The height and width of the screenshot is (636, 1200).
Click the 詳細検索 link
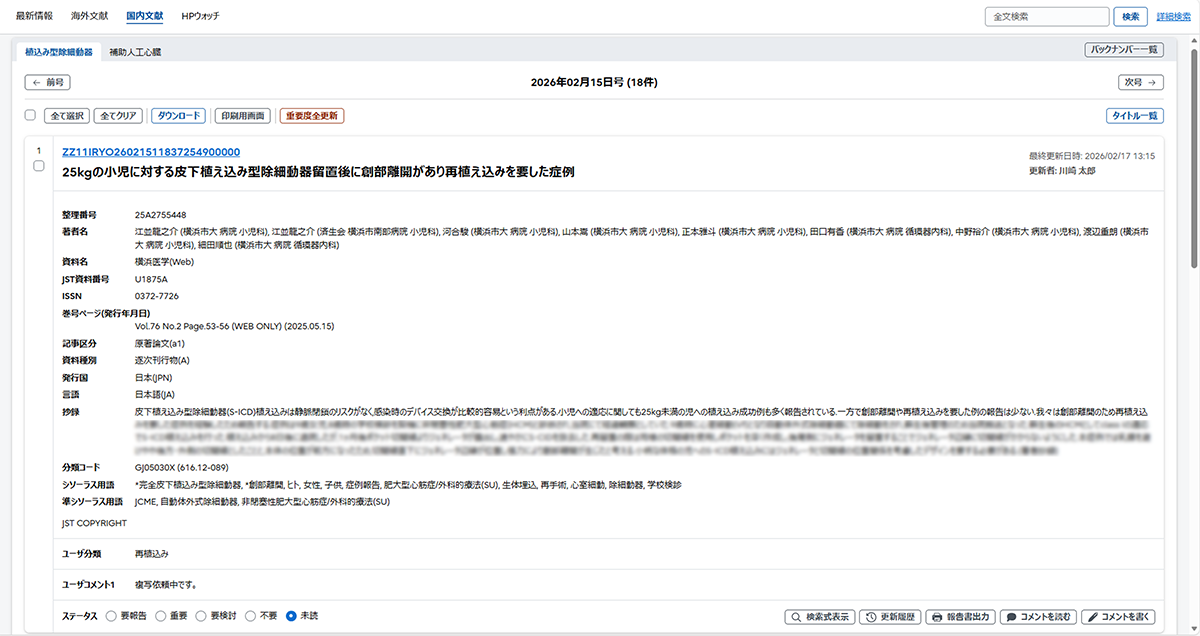(x=1173, y=17)
